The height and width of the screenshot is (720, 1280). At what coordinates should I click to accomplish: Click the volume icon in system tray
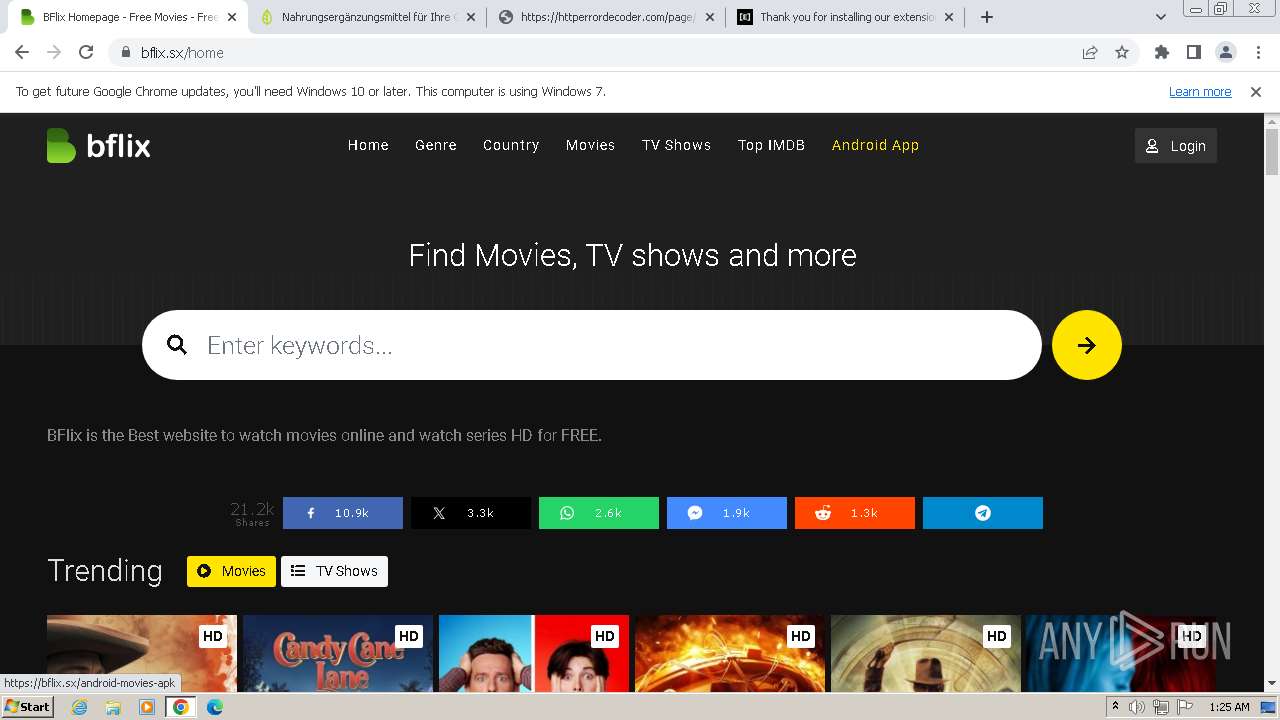click(1137, 707)
